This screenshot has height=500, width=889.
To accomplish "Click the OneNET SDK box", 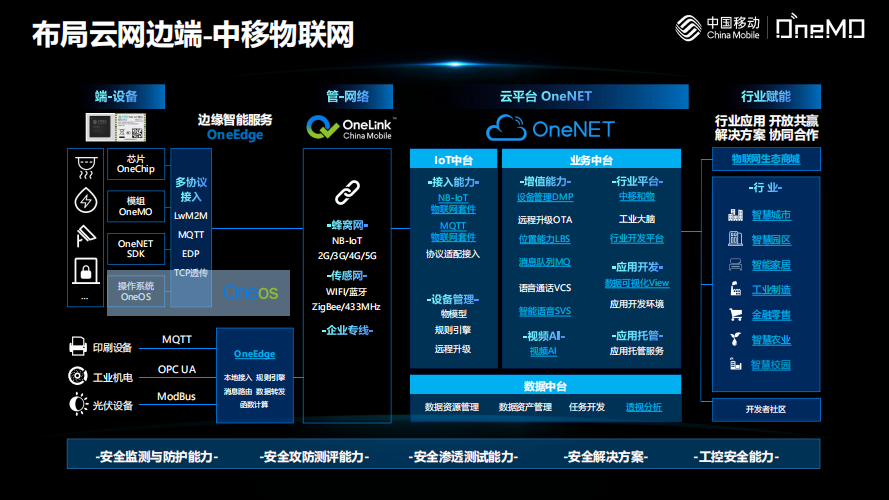I will click(136, 249).
